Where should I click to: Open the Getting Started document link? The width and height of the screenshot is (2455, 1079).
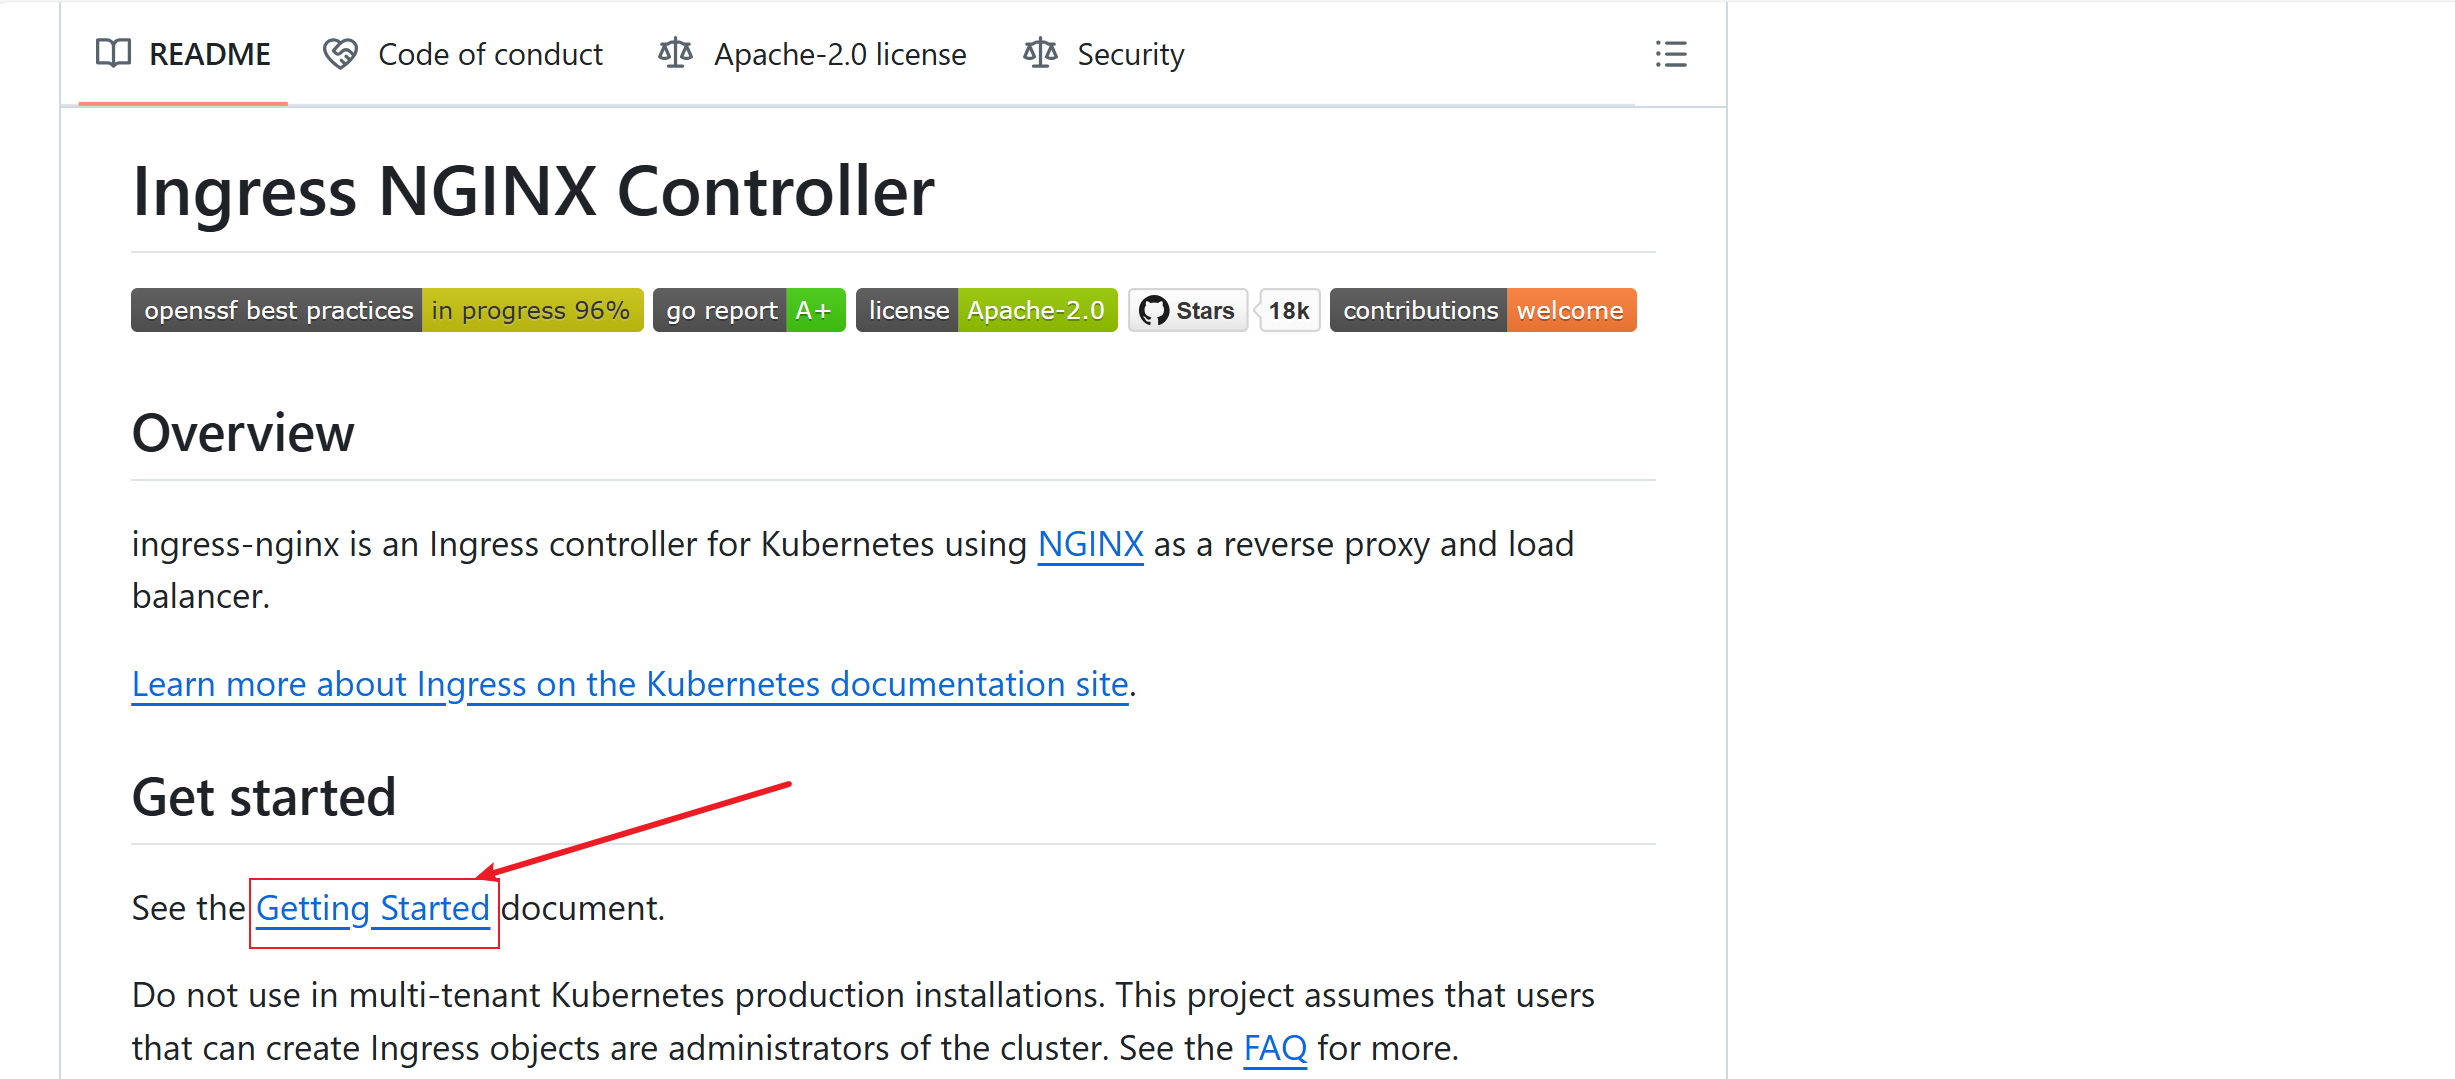point(373,909)
